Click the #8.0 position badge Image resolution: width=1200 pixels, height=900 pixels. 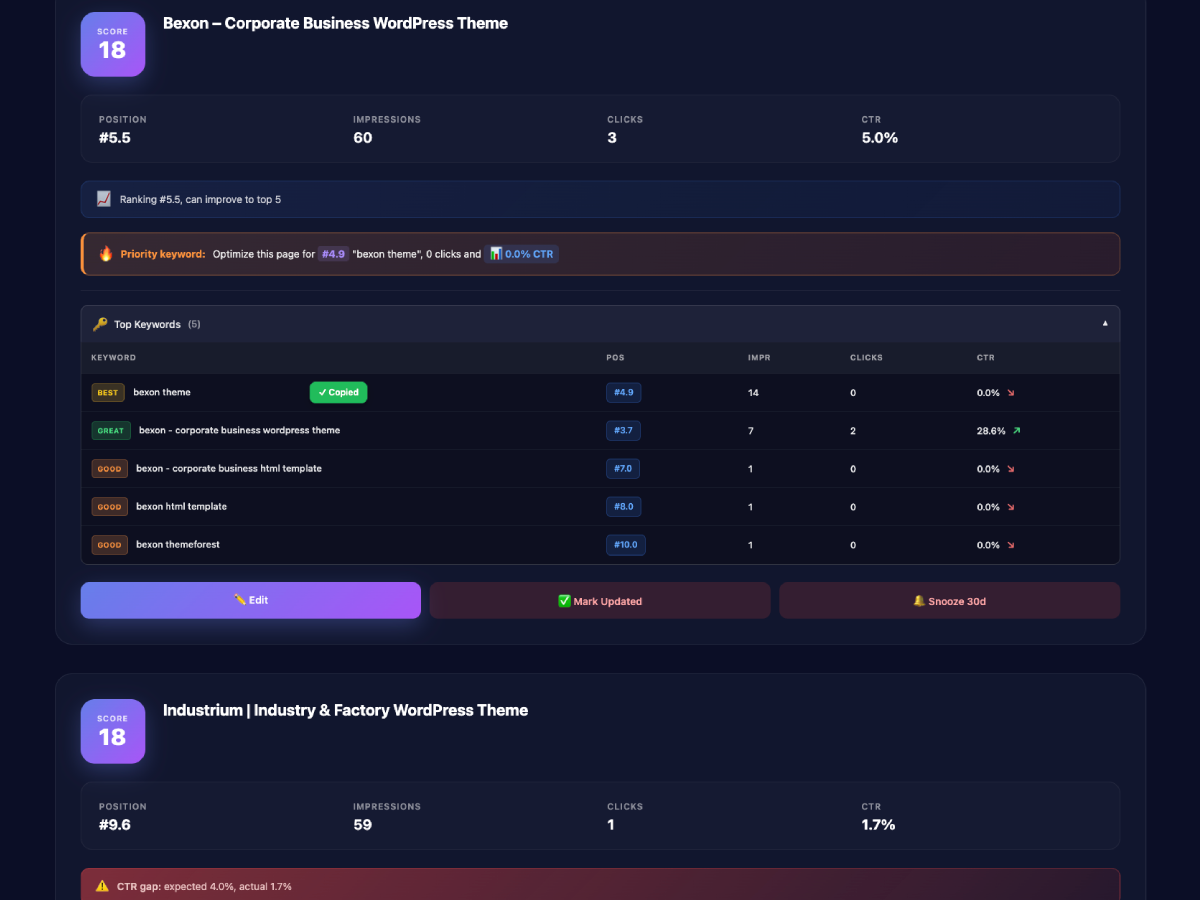pos(623,507)
